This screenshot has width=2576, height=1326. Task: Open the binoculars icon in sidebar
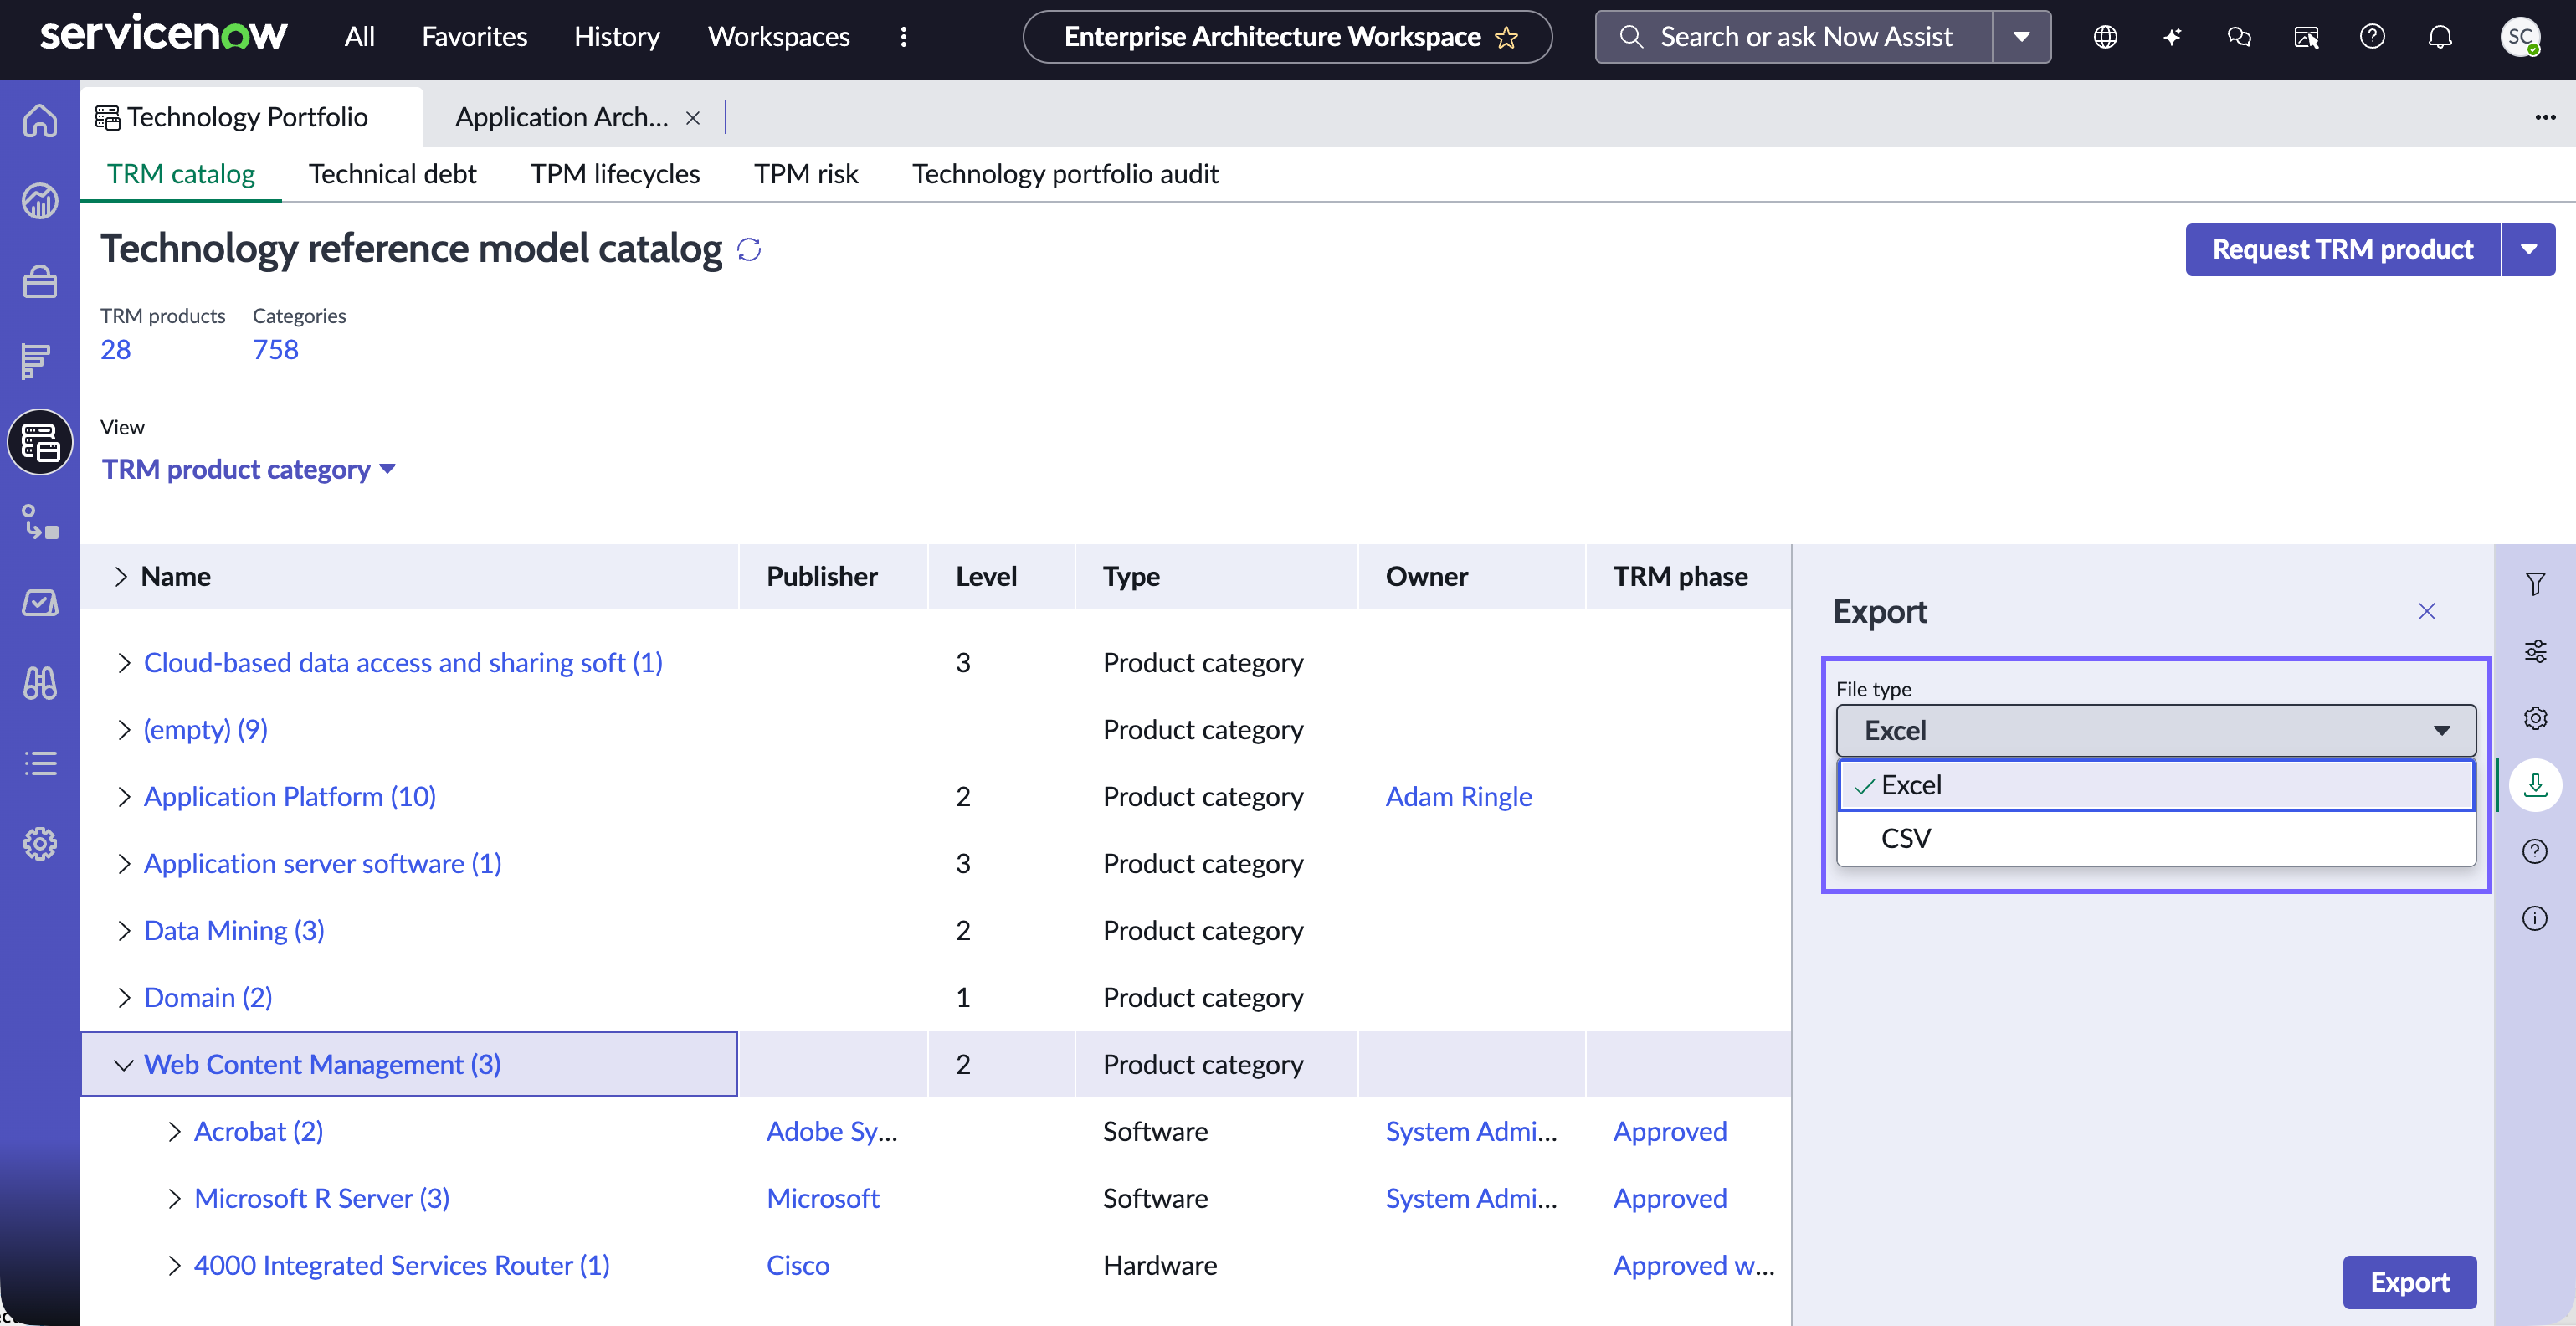tap(40, 683)
